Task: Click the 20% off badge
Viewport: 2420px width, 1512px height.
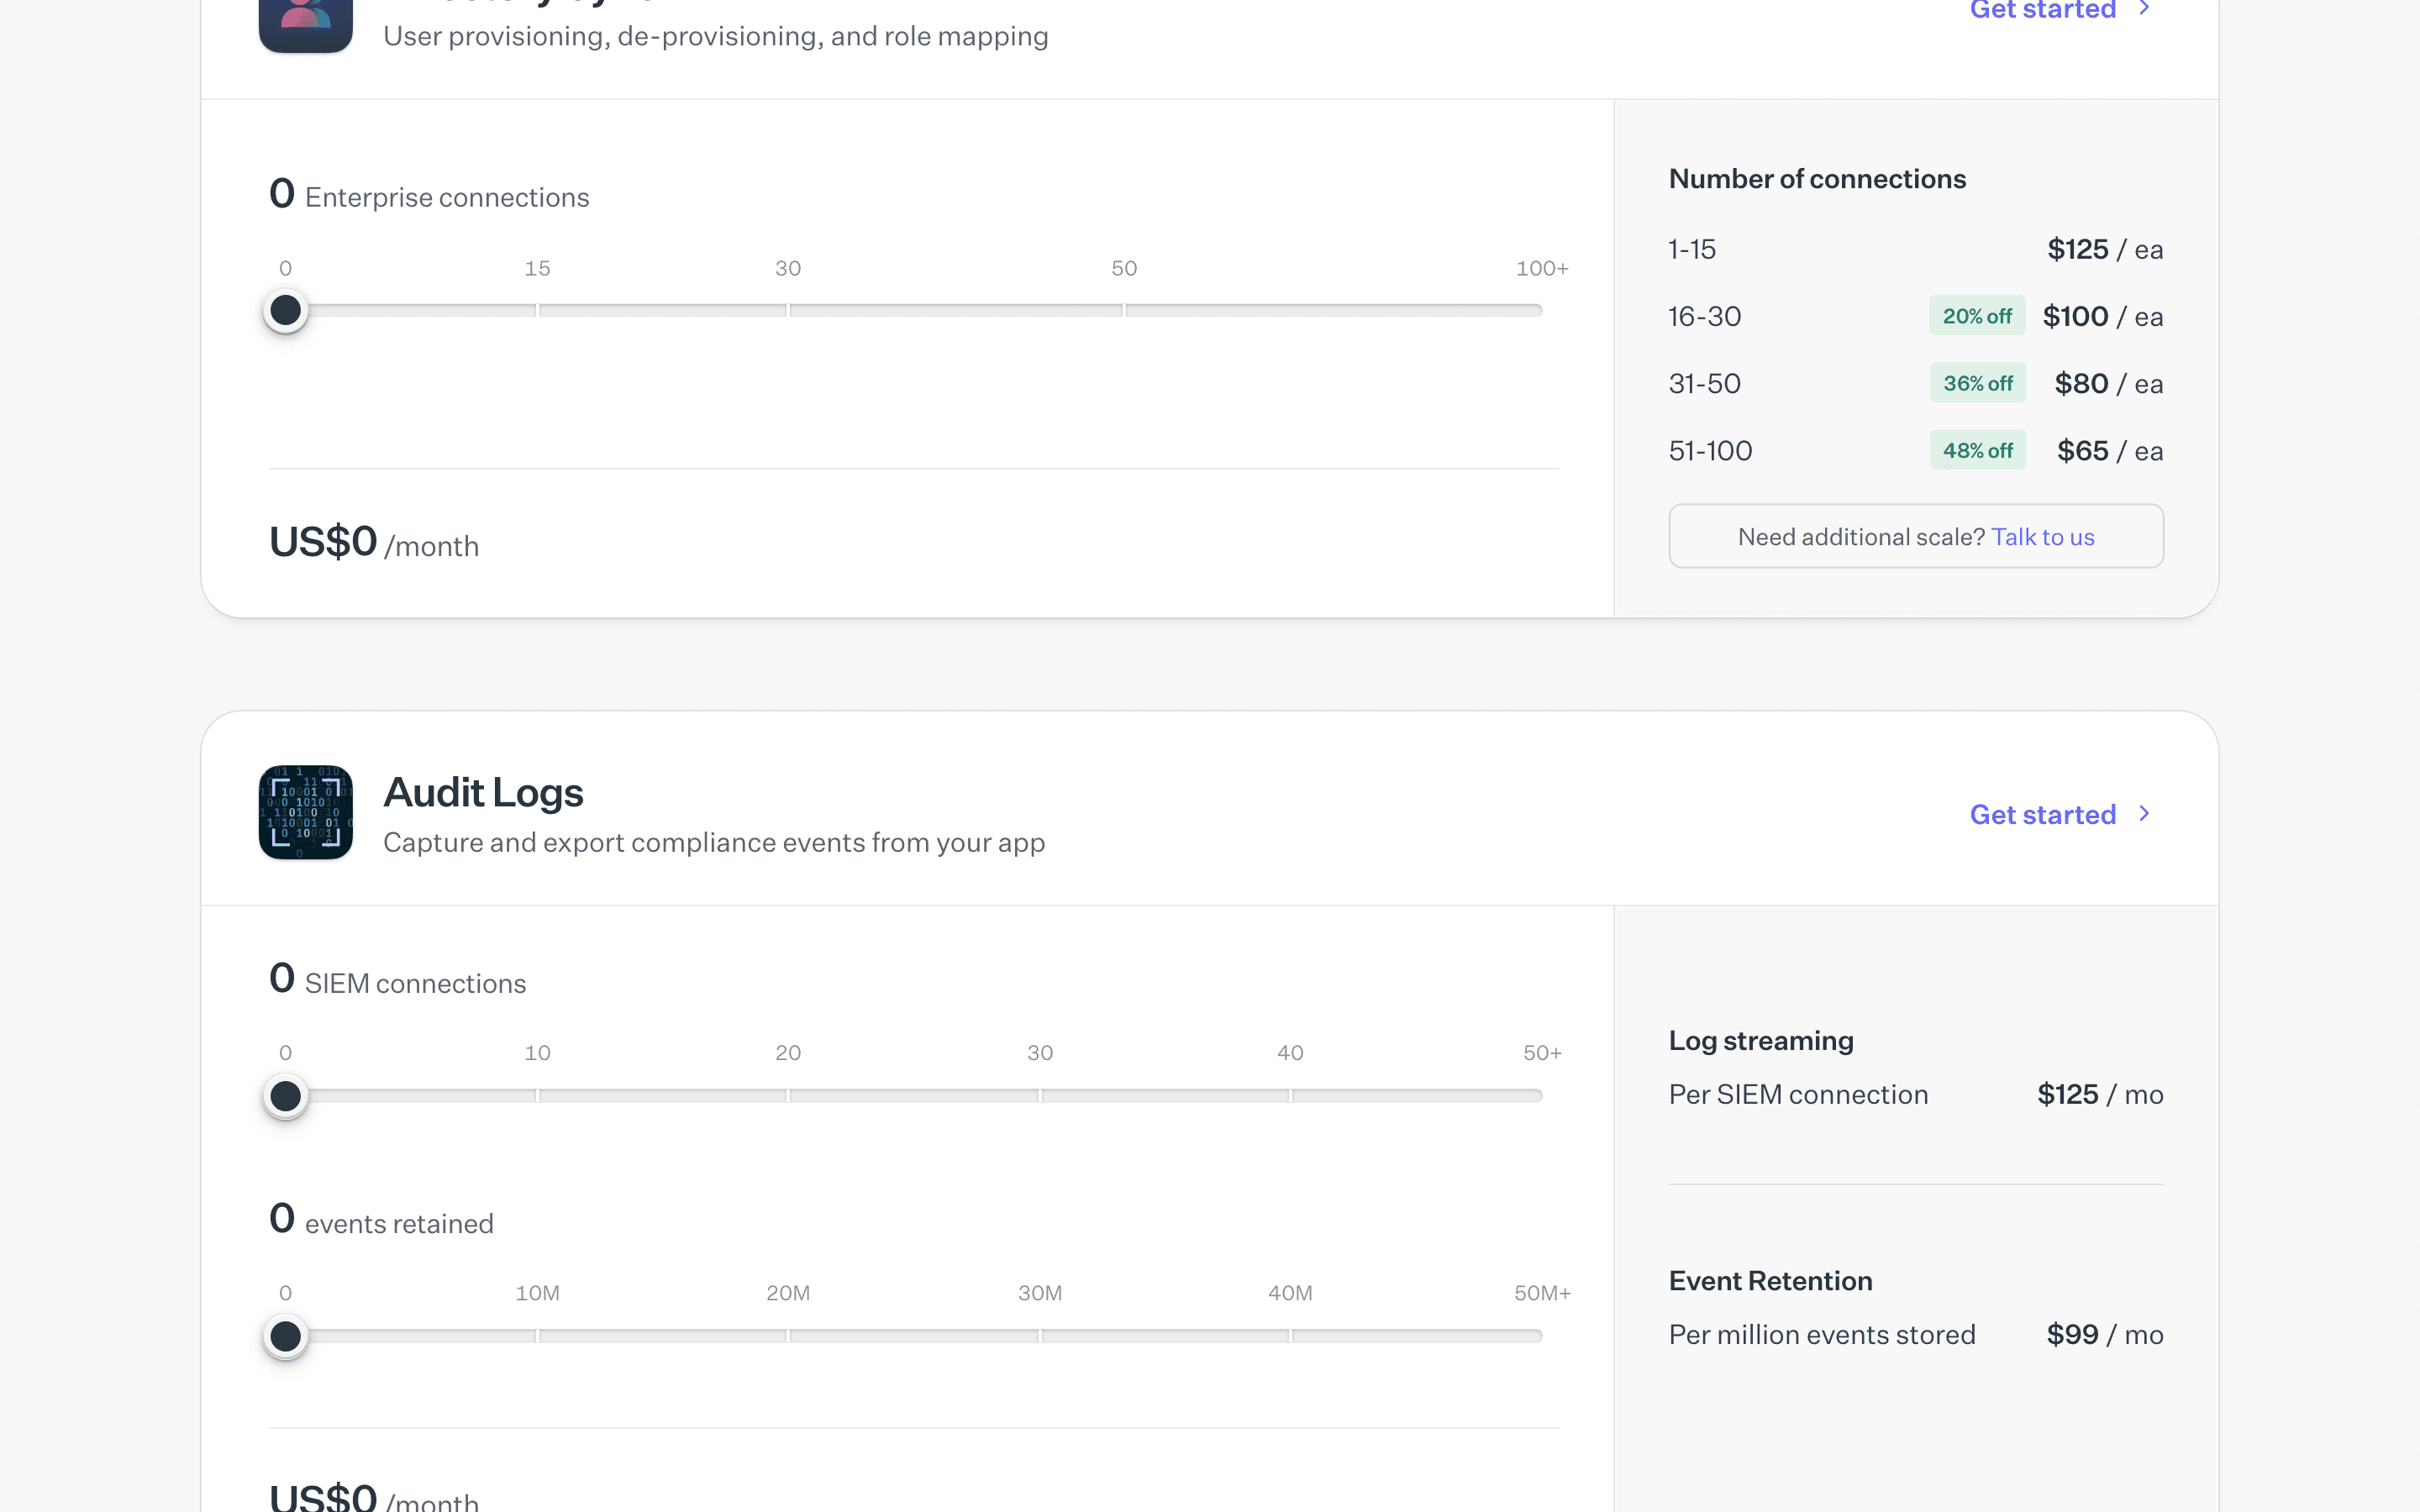Action: coord(1977,316)
